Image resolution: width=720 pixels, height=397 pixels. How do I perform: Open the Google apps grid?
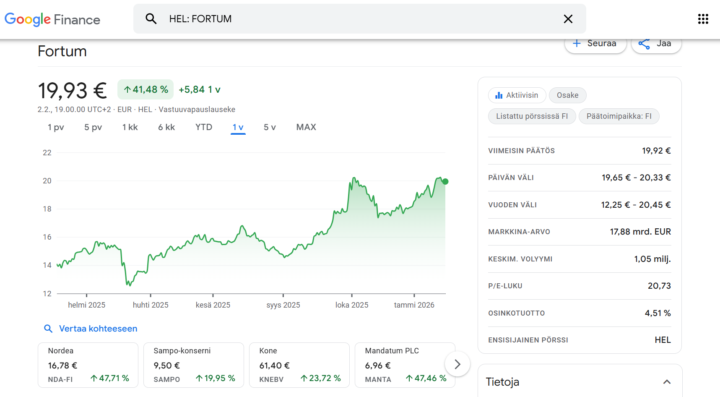(x=703, y=19)
